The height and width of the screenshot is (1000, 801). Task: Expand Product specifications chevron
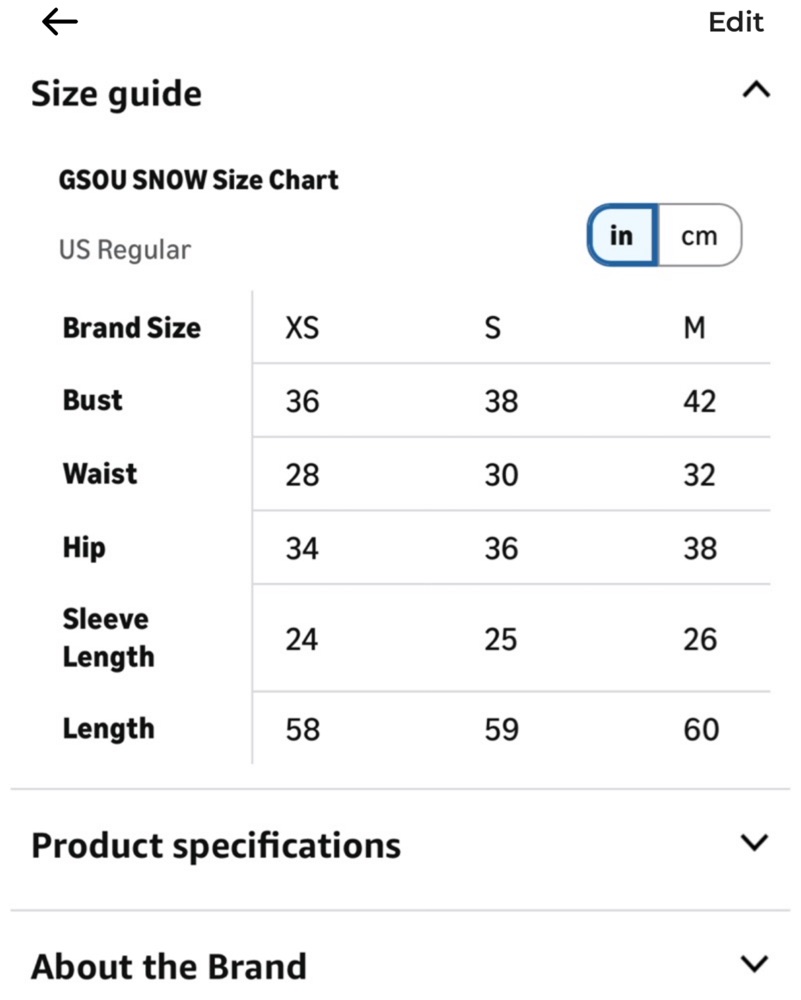tap(754, 842)
